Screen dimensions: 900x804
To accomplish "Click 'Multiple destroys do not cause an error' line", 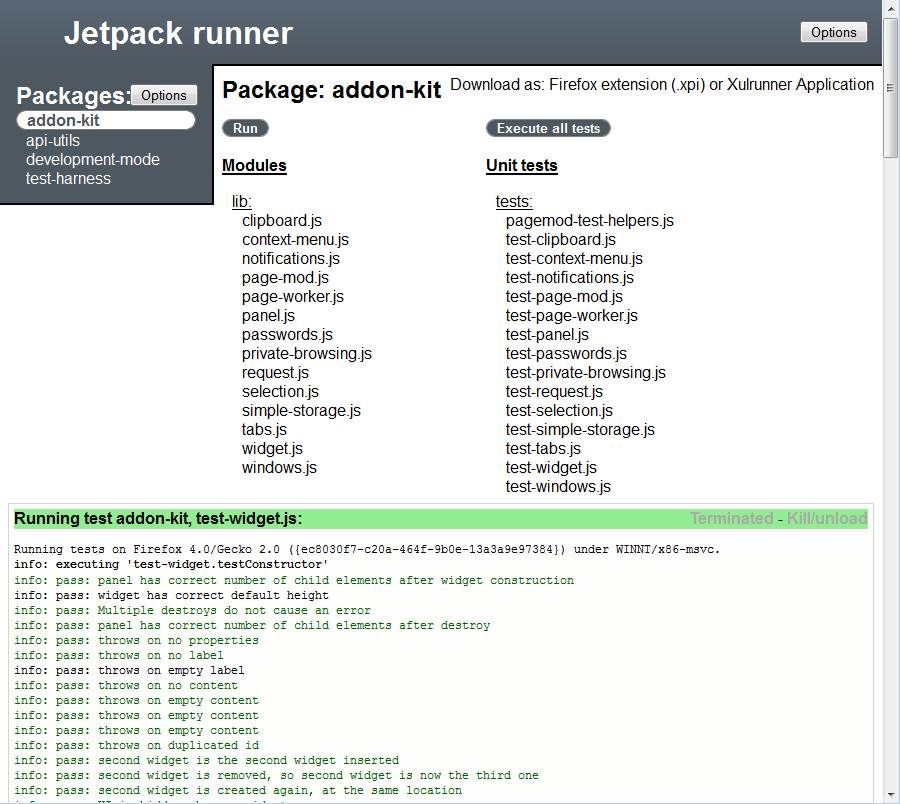I will pos(192,610).
